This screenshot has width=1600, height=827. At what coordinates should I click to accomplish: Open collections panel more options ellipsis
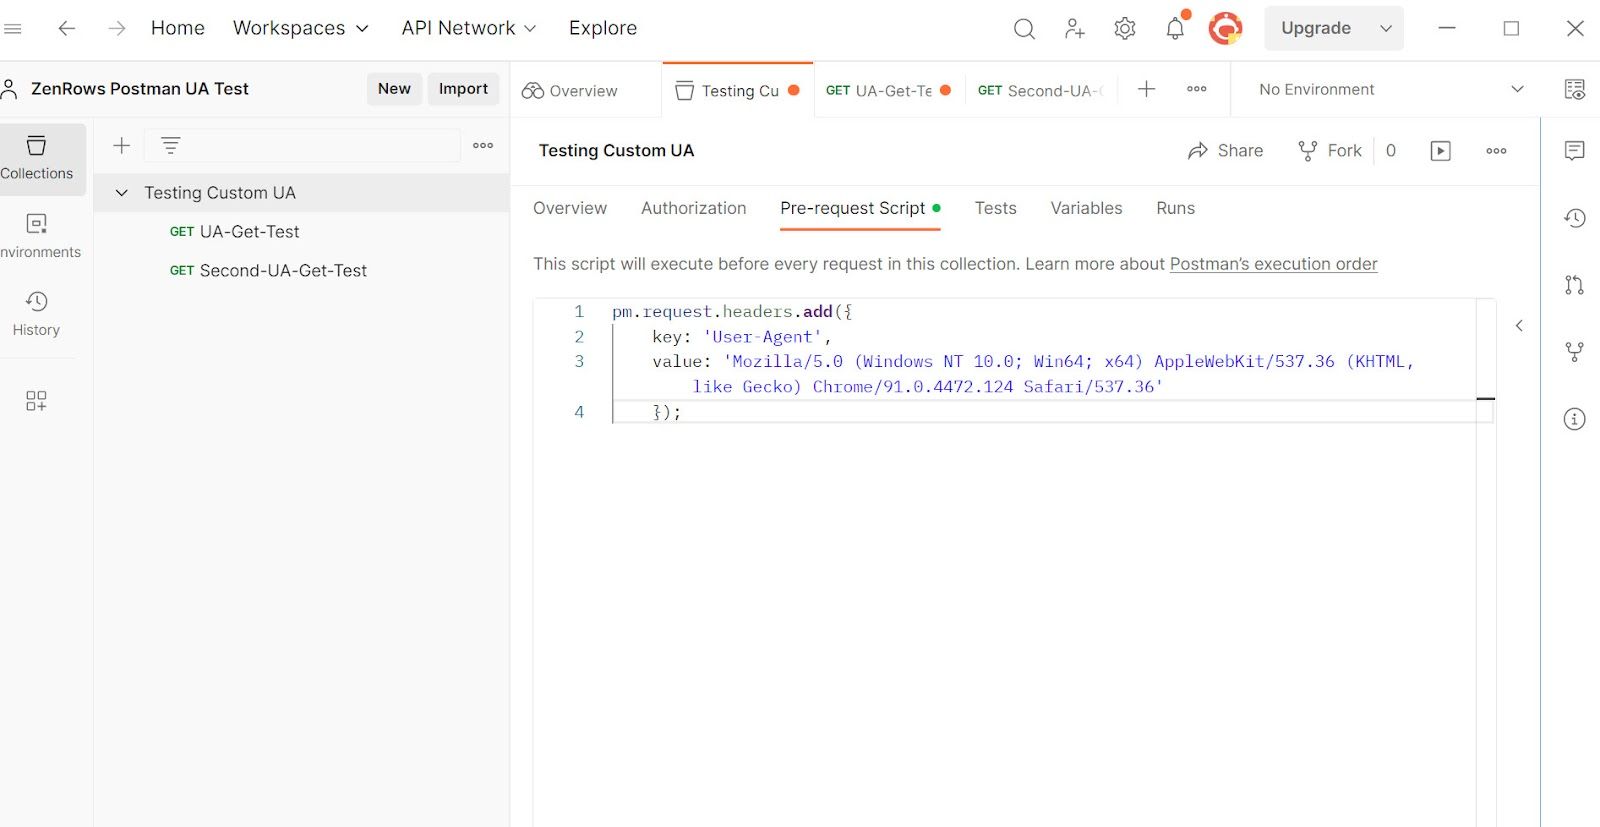[483, 146]
